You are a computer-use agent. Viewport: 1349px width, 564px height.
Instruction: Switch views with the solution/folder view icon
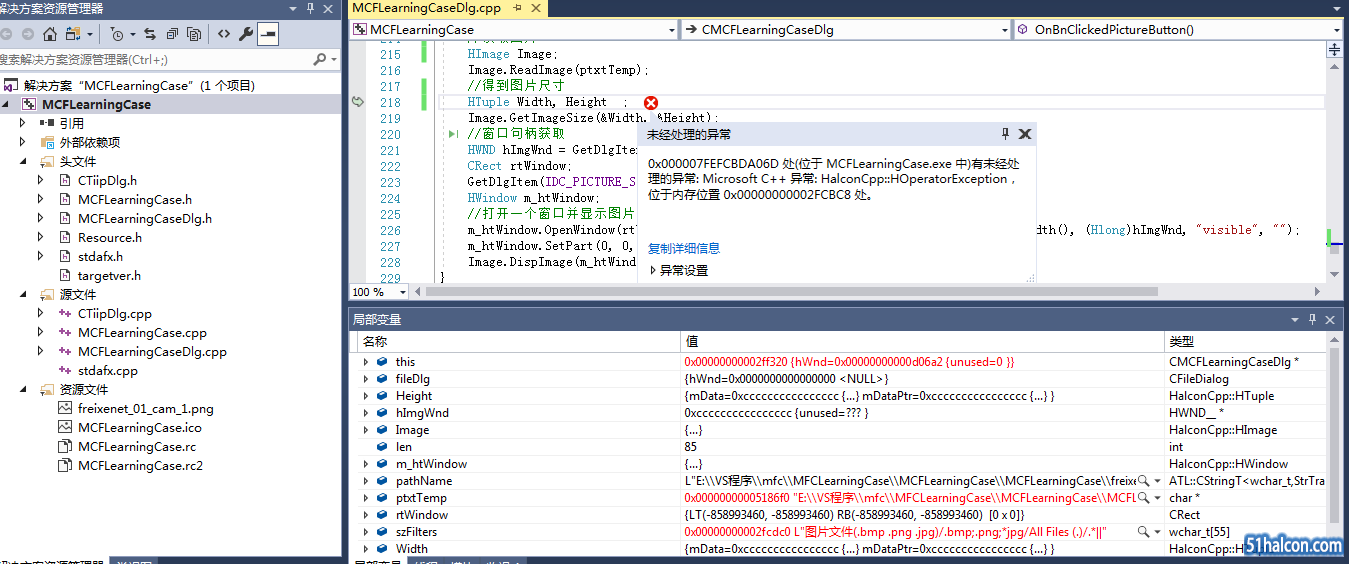click(x=73, y=34)
